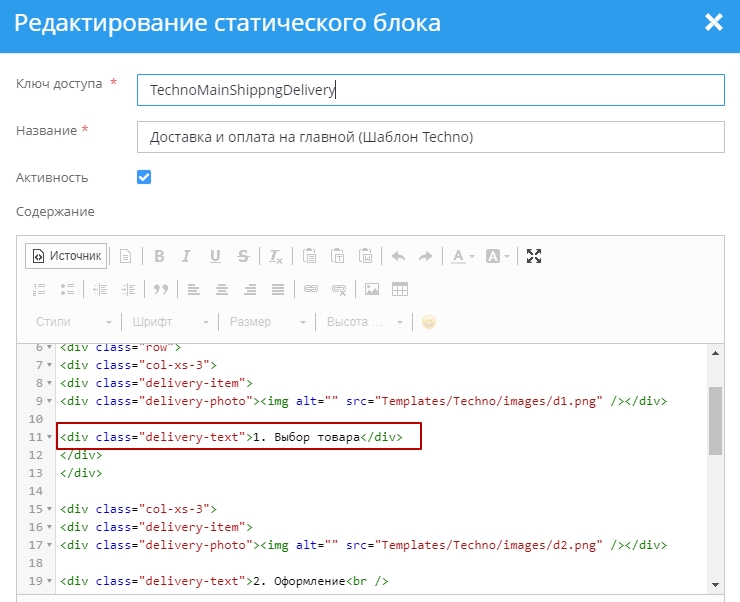Screen dimensions: 740x602
Task: Click the Ключ доступа input field
Action: pos(430,90)
